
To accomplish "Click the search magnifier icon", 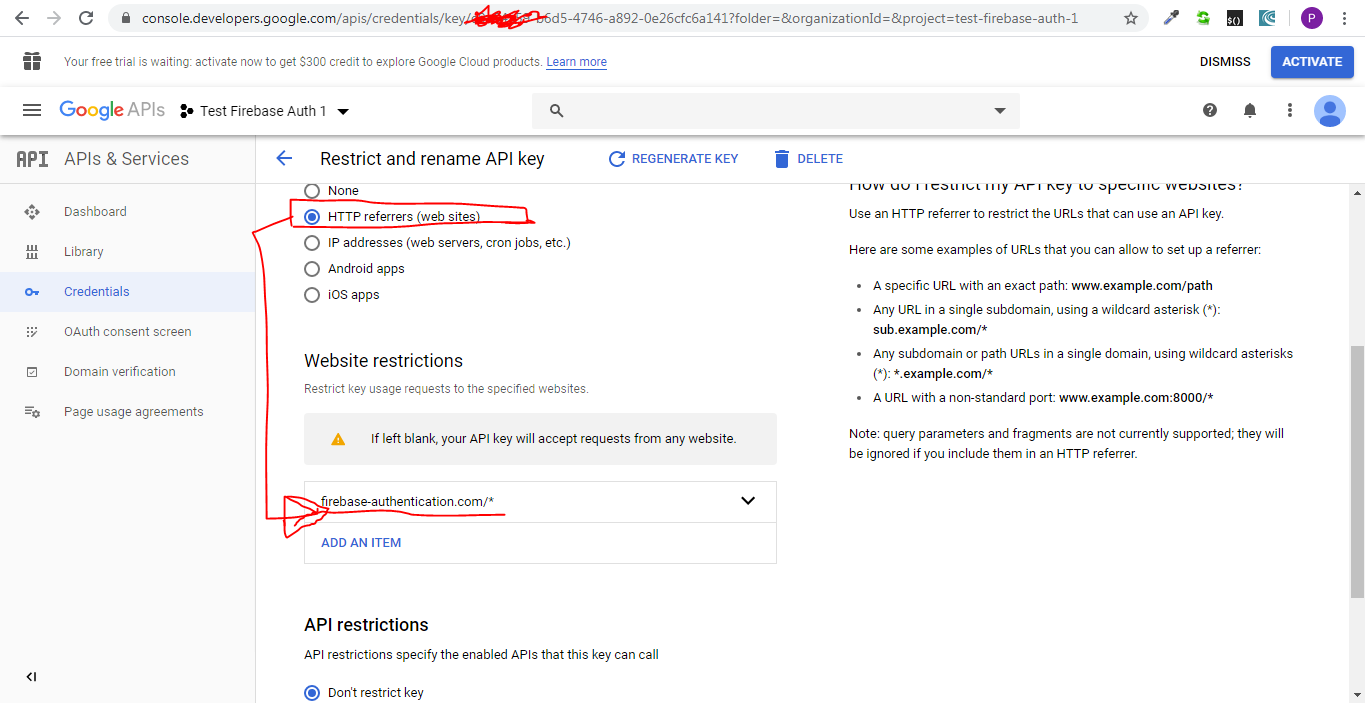I will tap(557, 111).
